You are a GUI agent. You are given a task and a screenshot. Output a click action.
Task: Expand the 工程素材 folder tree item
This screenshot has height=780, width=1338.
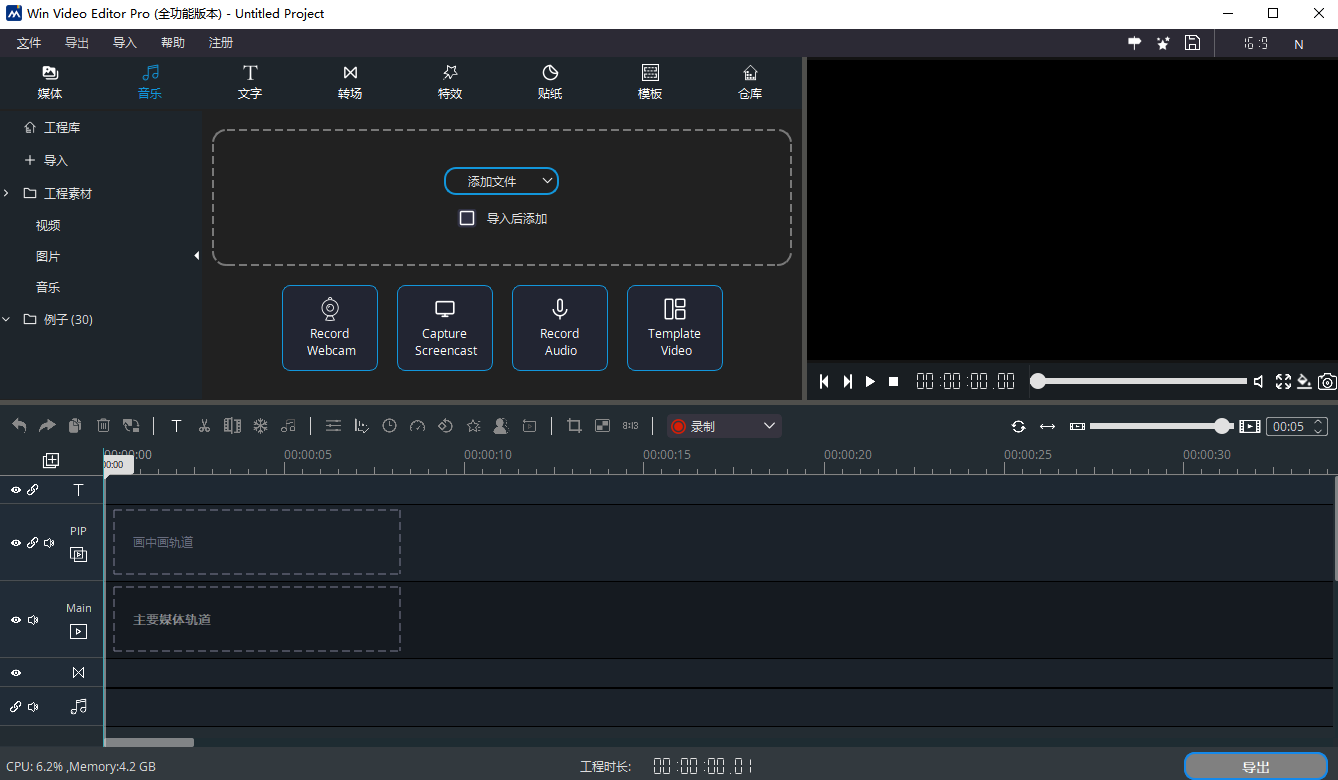8,192
